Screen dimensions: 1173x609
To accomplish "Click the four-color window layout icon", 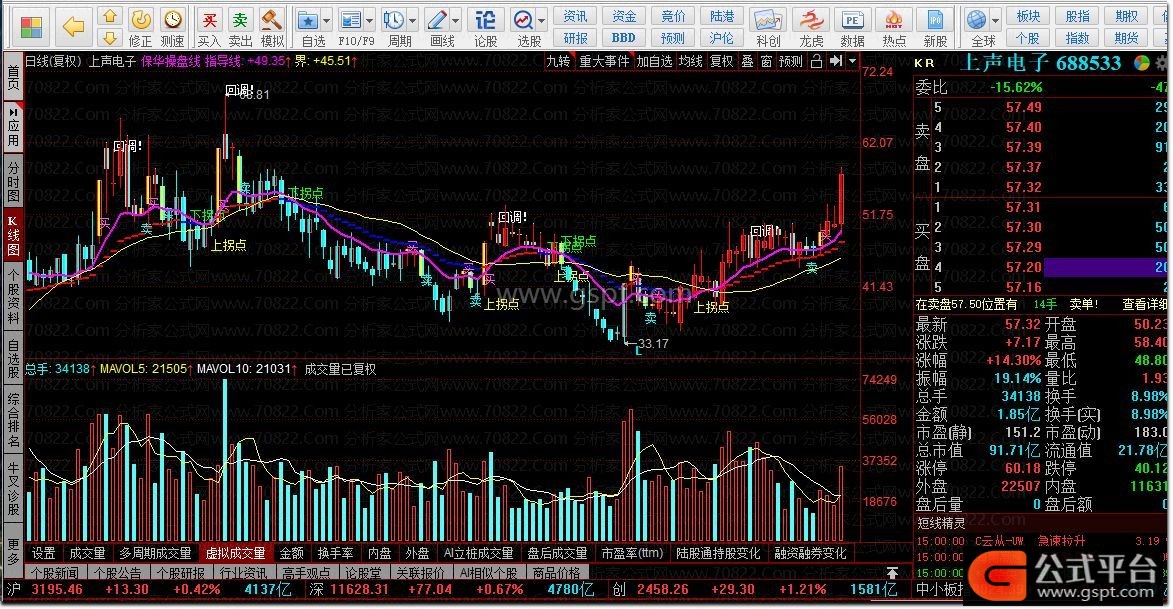I will 31,27.
